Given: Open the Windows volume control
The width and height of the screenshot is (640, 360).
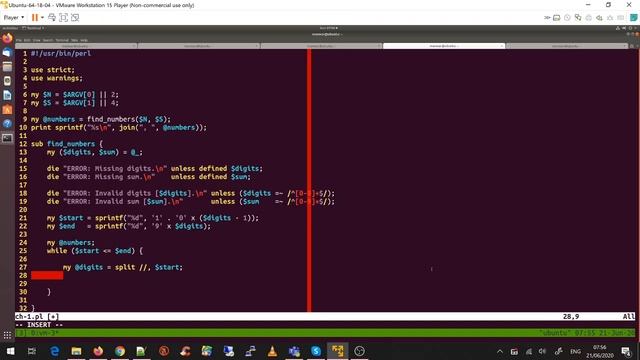Looking at the screenshot, I should tap(542, 351).
